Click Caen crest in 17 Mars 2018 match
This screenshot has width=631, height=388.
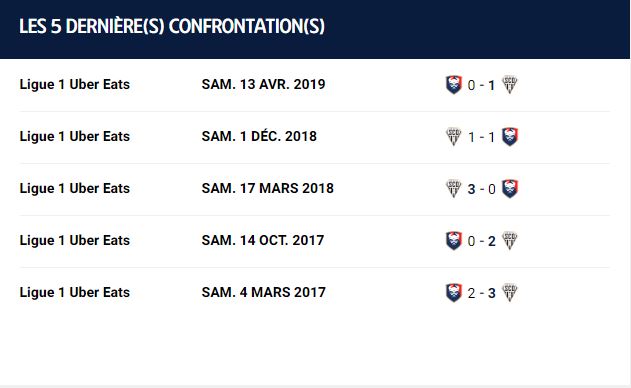509,189
